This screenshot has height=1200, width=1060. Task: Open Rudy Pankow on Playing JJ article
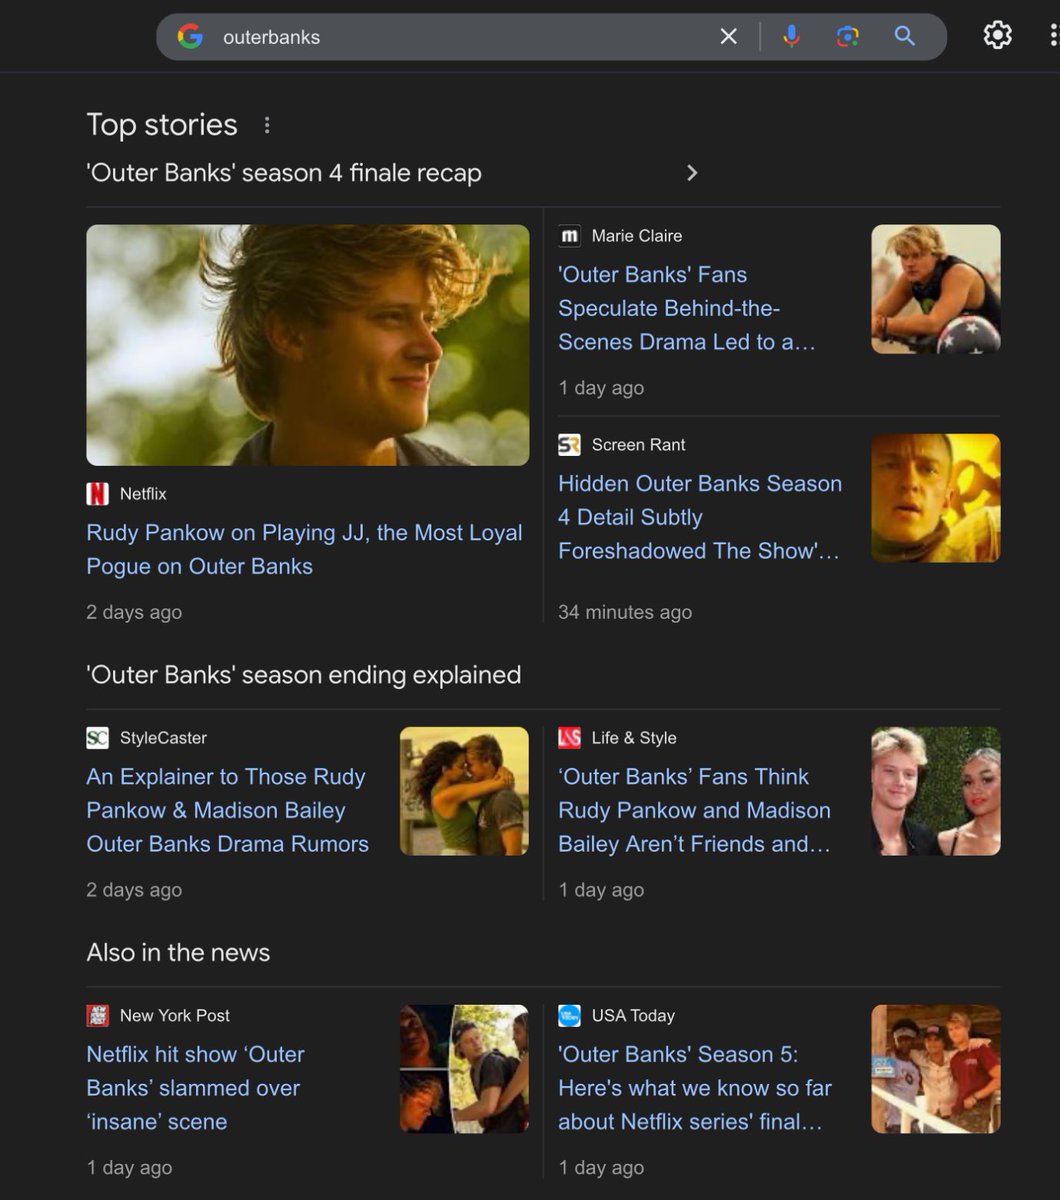pyautogui.click(x=304, y=549)
